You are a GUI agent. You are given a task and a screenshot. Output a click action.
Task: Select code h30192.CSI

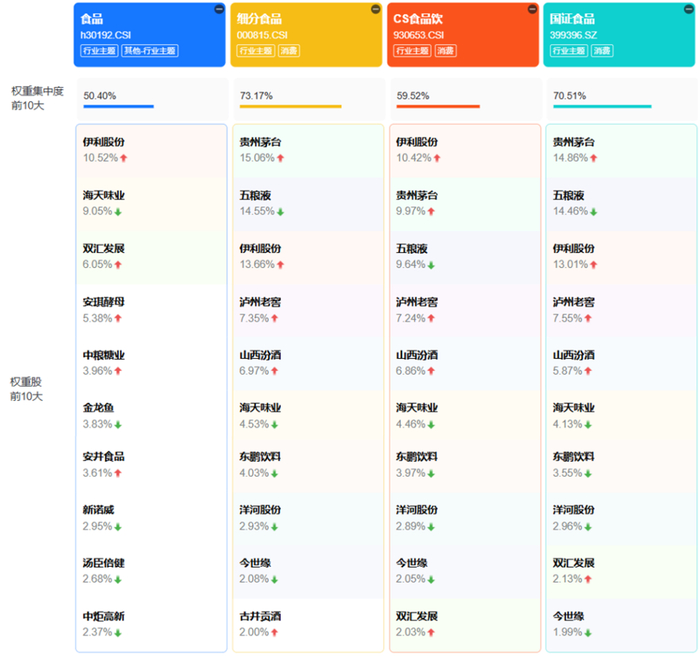click(x=106, y=35)
